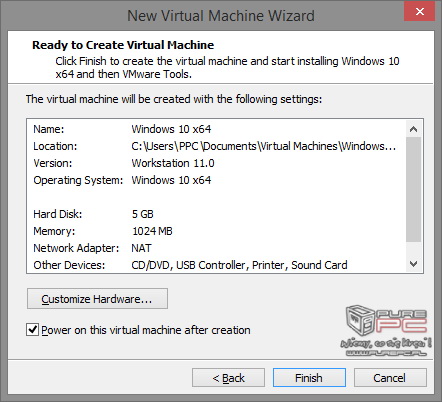Screen dimensions: 442x402
Task: Click the Hard Disk label
Action: click(58, 214)
